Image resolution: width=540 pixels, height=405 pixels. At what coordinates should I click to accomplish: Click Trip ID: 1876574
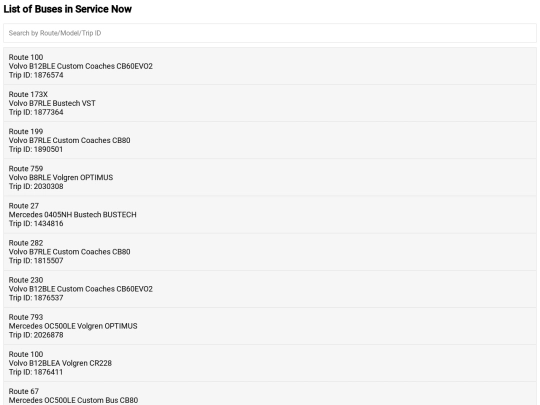click(36, 75)
